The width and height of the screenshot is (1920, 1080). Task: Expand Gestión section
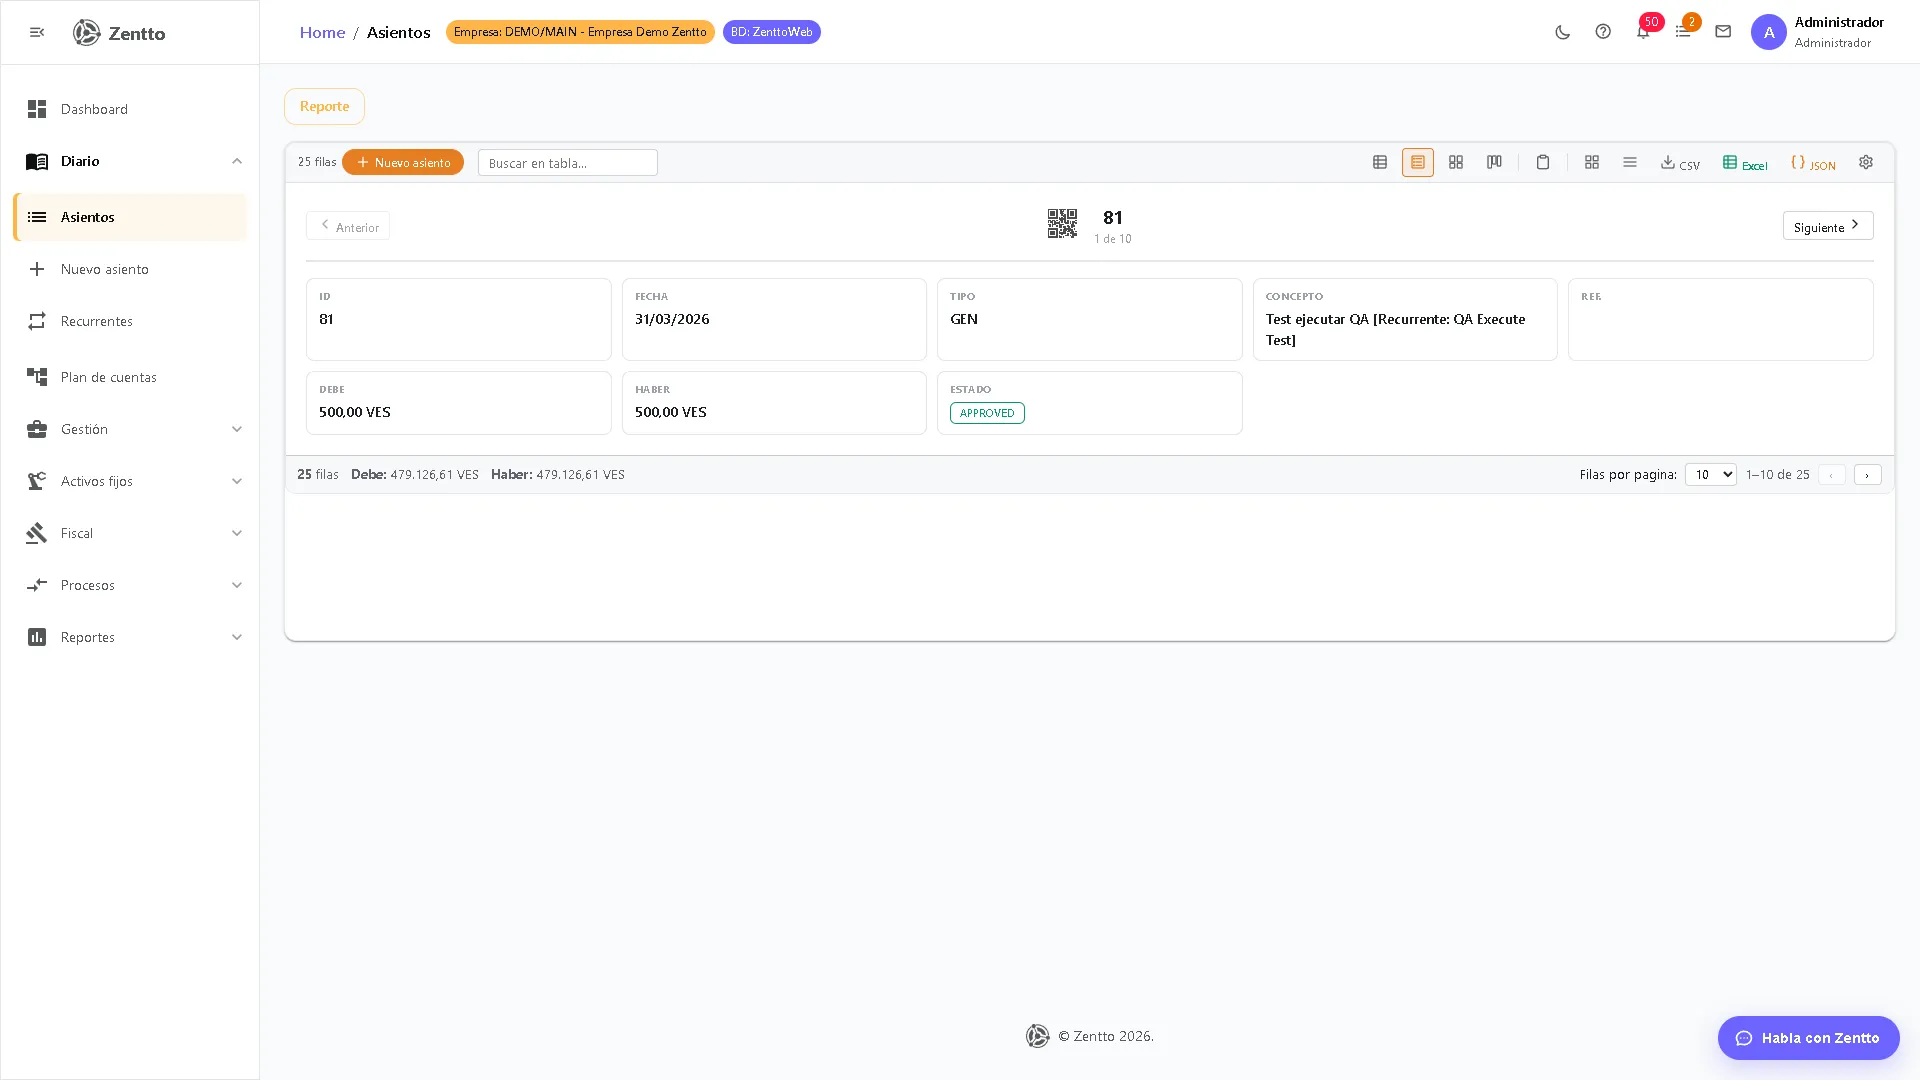[x=130, y=429]
